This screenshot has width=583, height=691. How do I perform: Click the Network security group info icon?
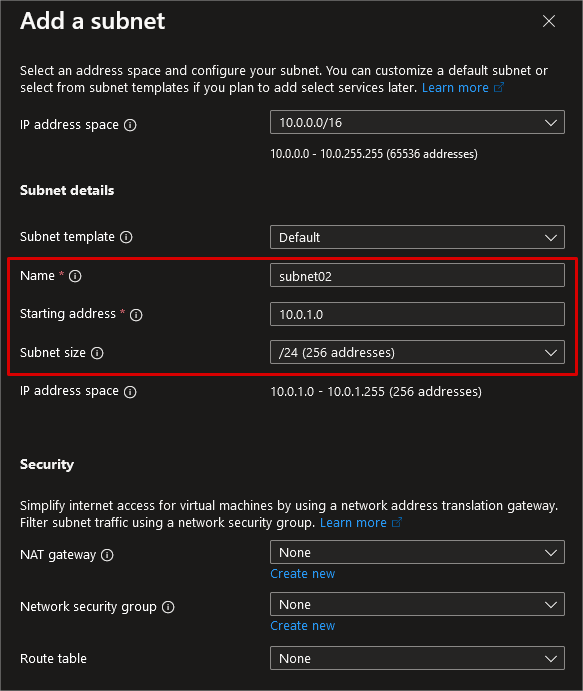point(168,607)
